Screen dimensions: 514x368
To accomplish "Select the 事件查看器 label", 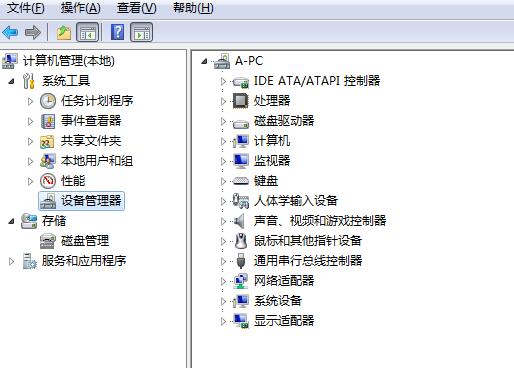I will click(91, 121).
